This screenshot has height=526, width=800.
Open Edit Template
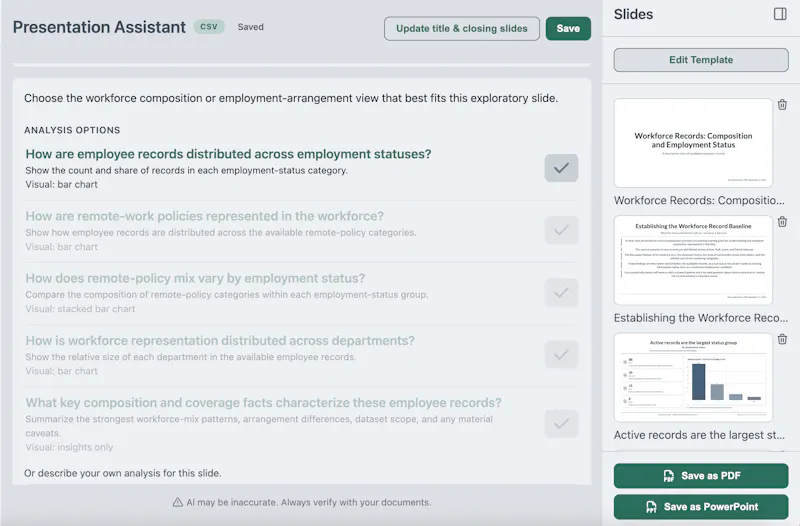point(701,60)
